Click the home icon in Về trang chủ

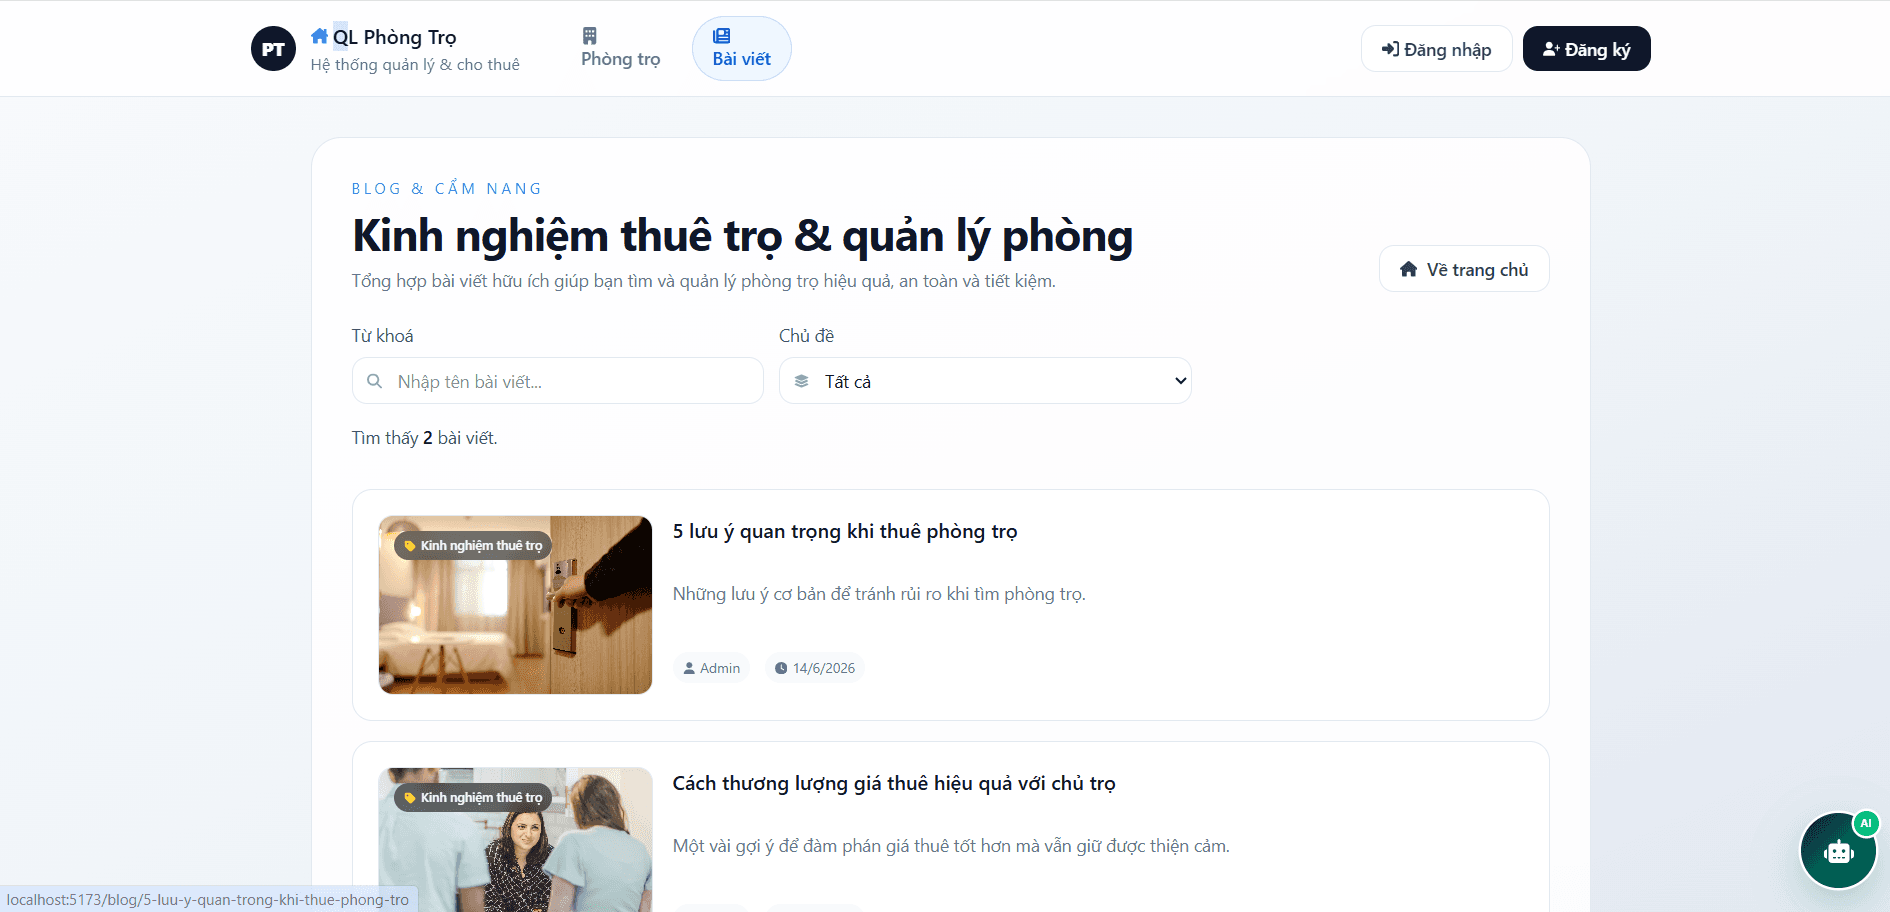[1409, 269]
